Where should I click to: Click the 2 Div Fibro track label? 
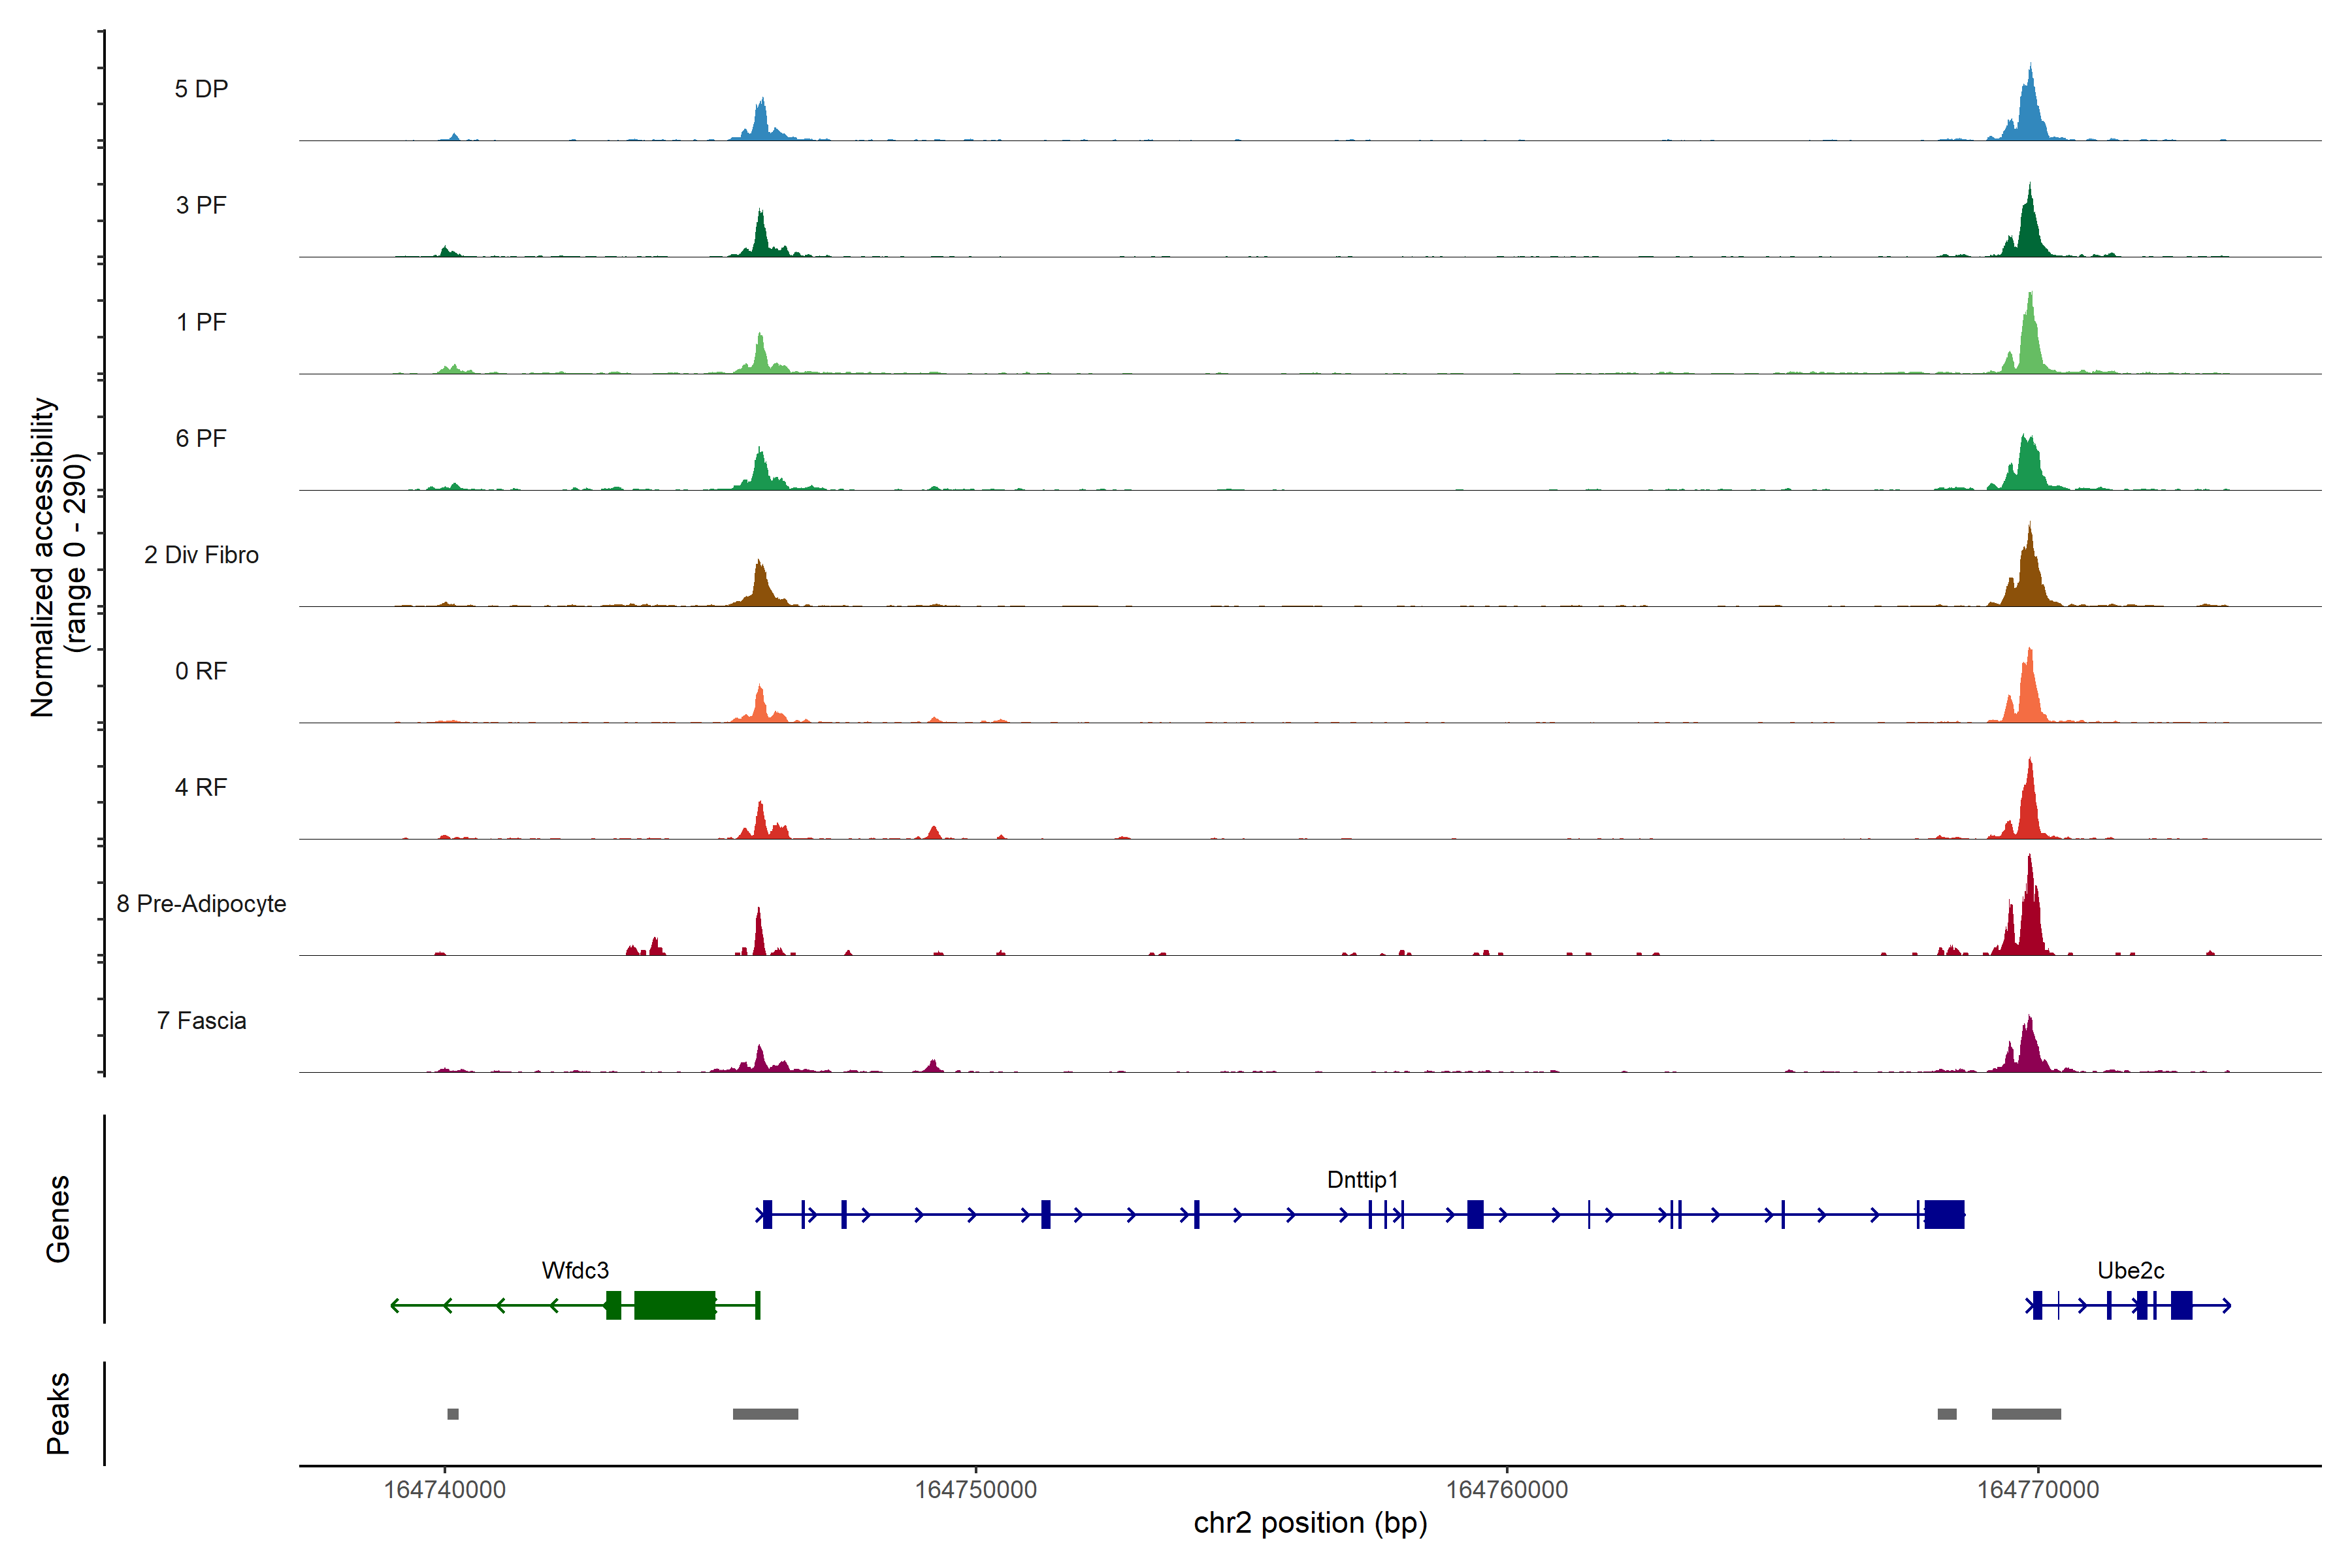tap(201, 554)
